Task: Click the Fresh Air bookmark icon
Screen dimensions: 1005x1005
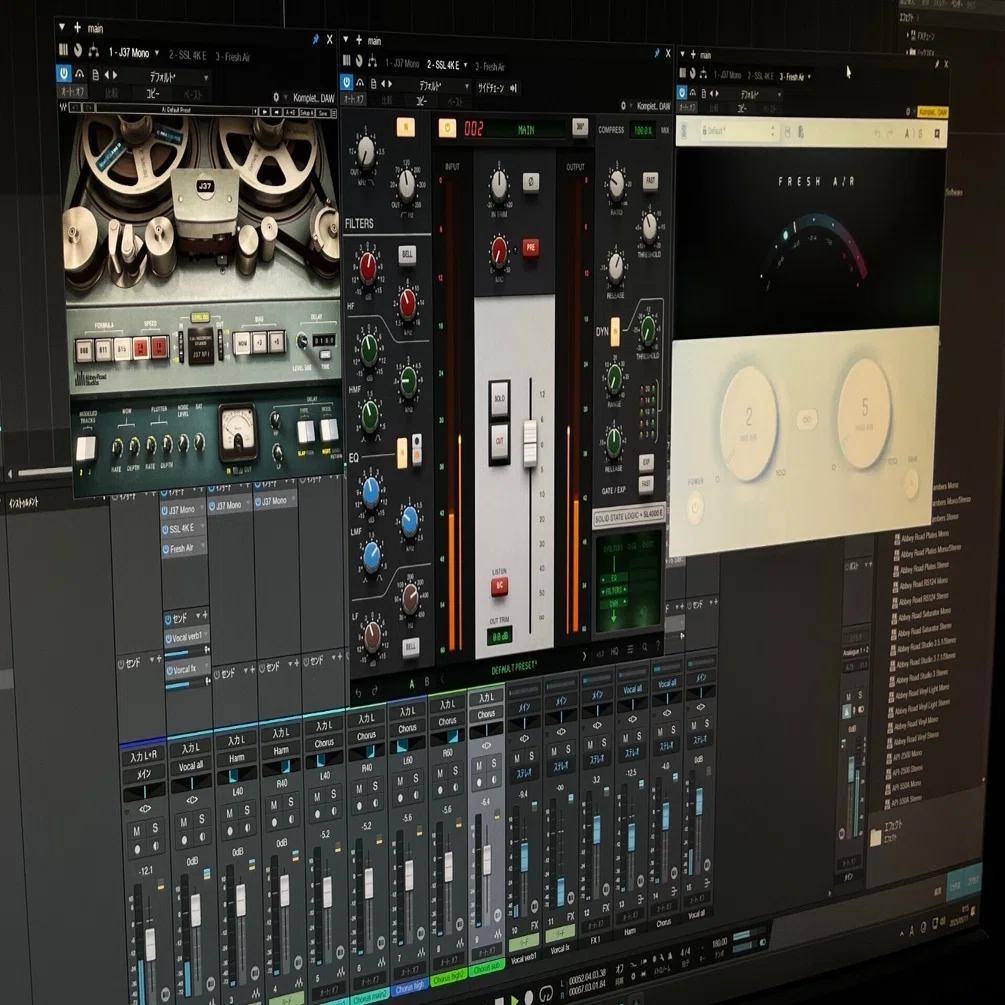Action: pyautogui.click(x=936, y=133)
